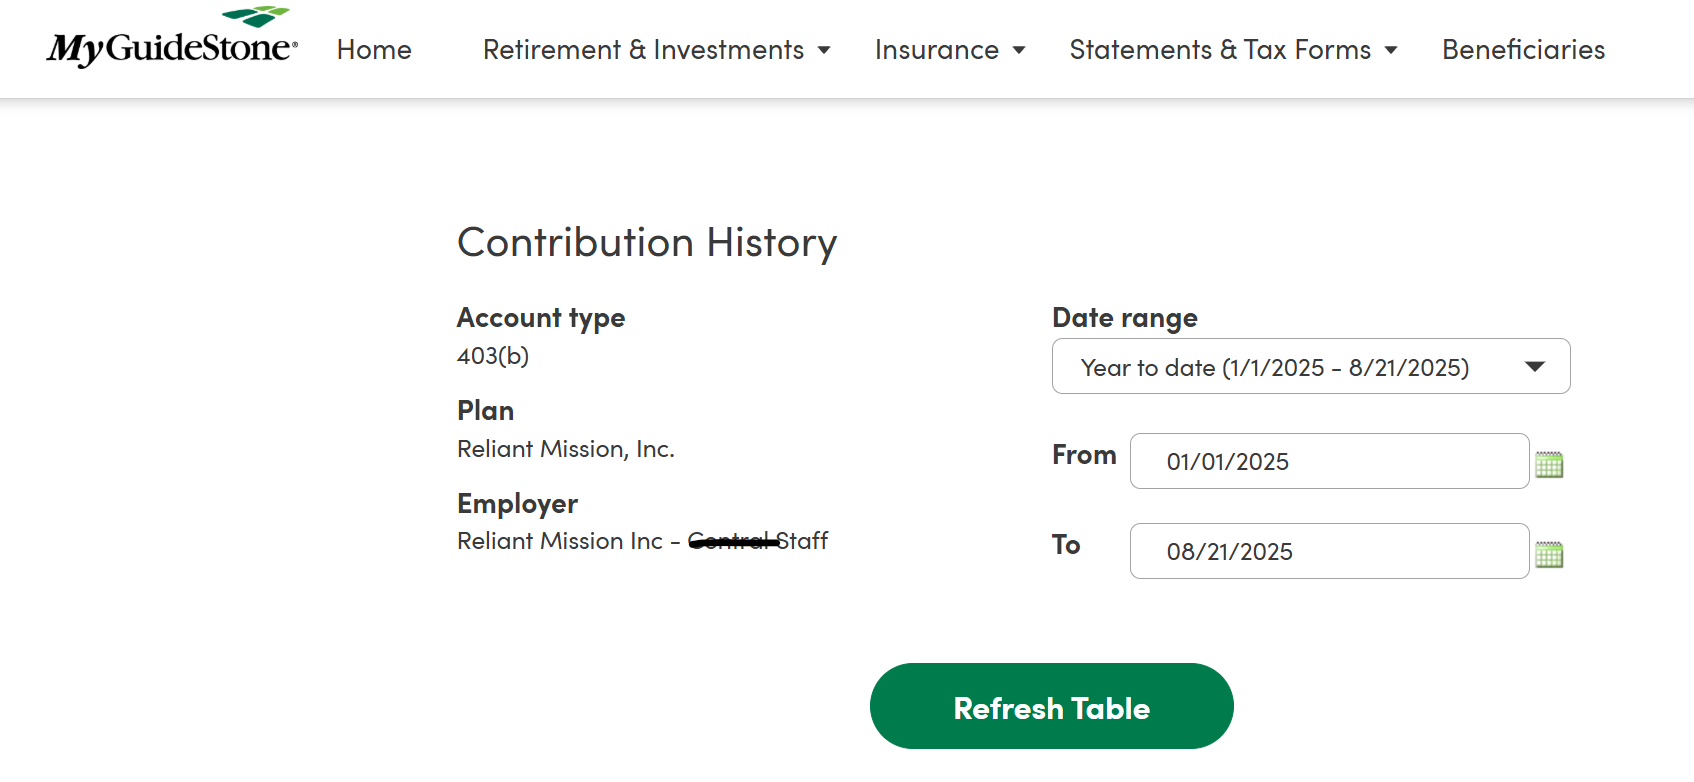Screen dimensions: 1694x782
Task: Navigate to Beneficiaries
Action: pos(1523,50)
